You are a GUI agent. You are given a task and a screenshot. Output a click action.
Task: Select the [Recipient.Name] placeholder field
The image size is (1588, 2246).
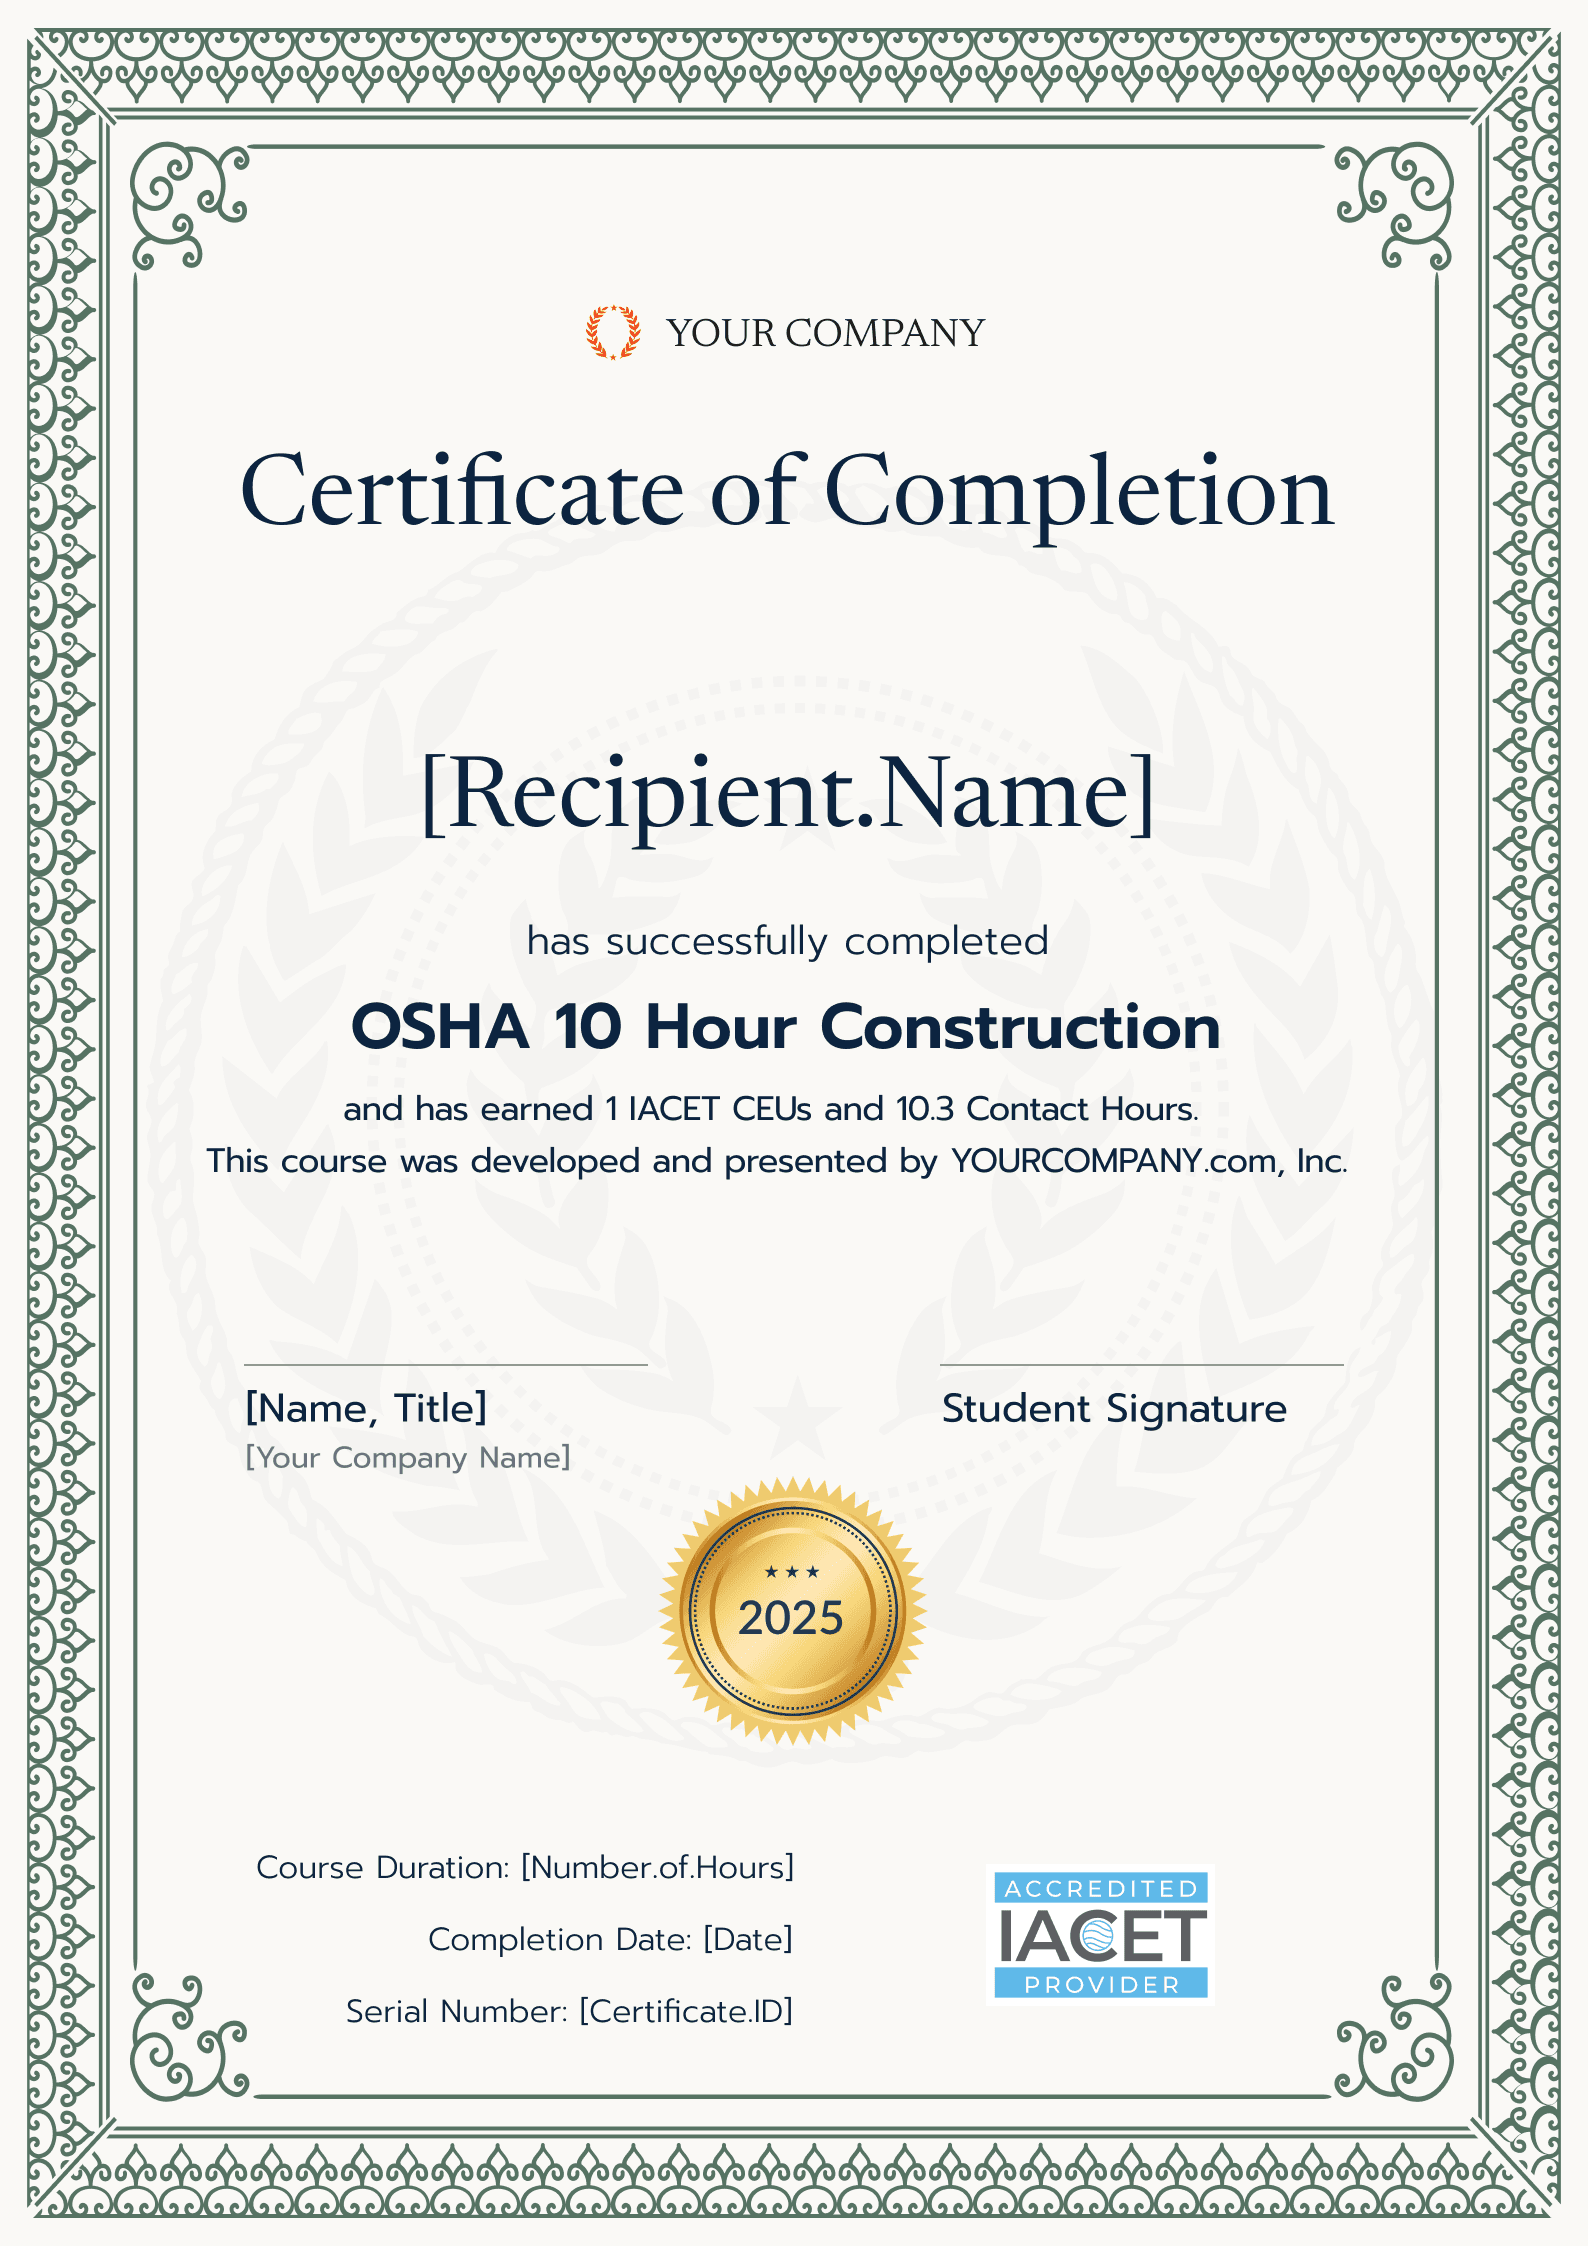pos(788,793)
